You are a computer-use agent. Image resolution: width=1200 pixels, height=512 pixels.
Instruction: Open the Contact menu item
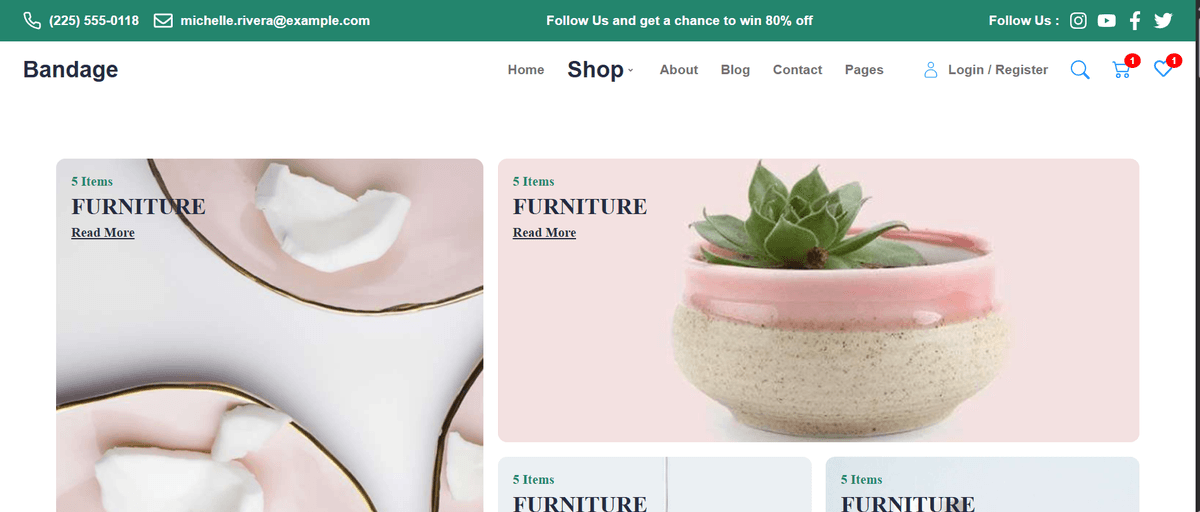click(x=797, y=70)
